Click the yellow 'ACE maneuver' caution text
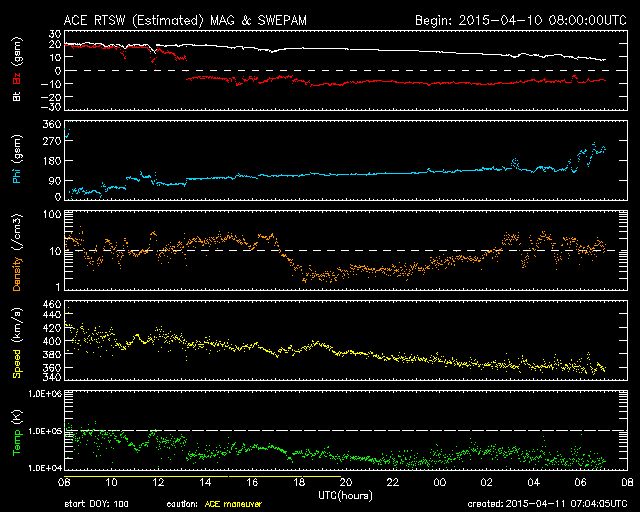The height and width of the screenshot is (512, 640). tap(233, 504)
